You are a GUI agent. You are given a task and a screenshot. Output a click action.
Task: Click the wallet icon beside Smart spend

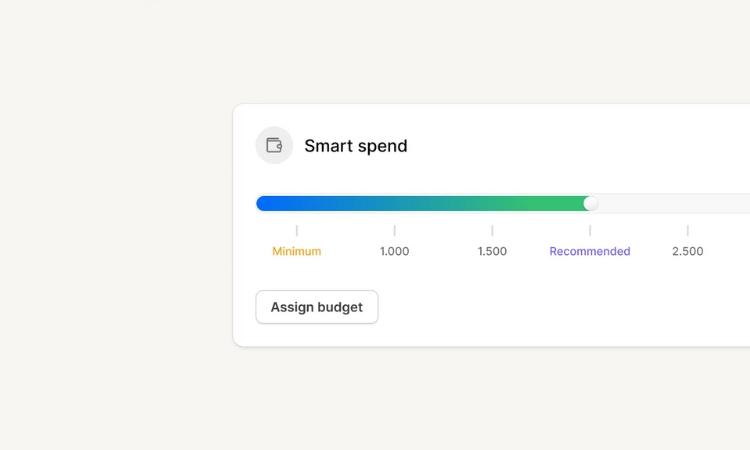point(274,145)
